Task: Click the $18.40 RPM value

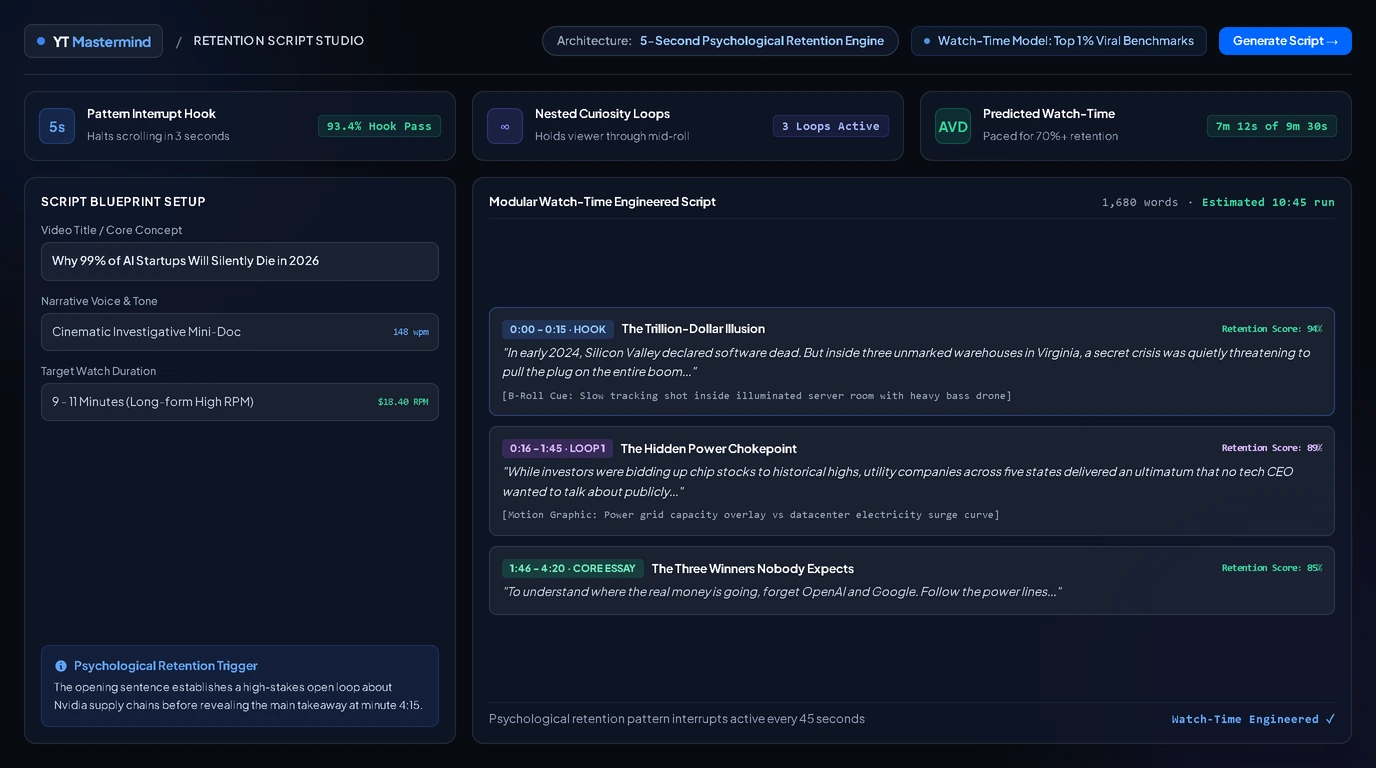Action: (x=403, y=402)
